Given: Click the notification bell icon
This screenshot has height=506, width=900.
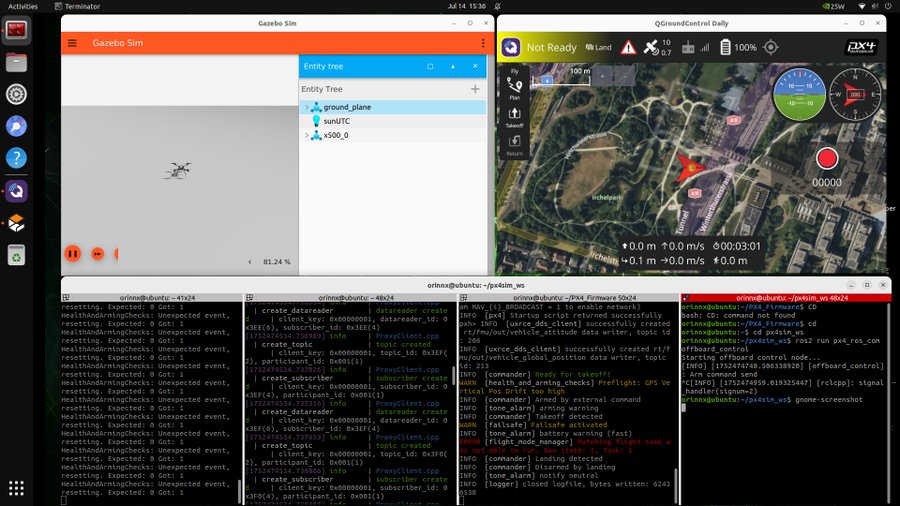Looking at the screenshot, I should pos(498,6).
